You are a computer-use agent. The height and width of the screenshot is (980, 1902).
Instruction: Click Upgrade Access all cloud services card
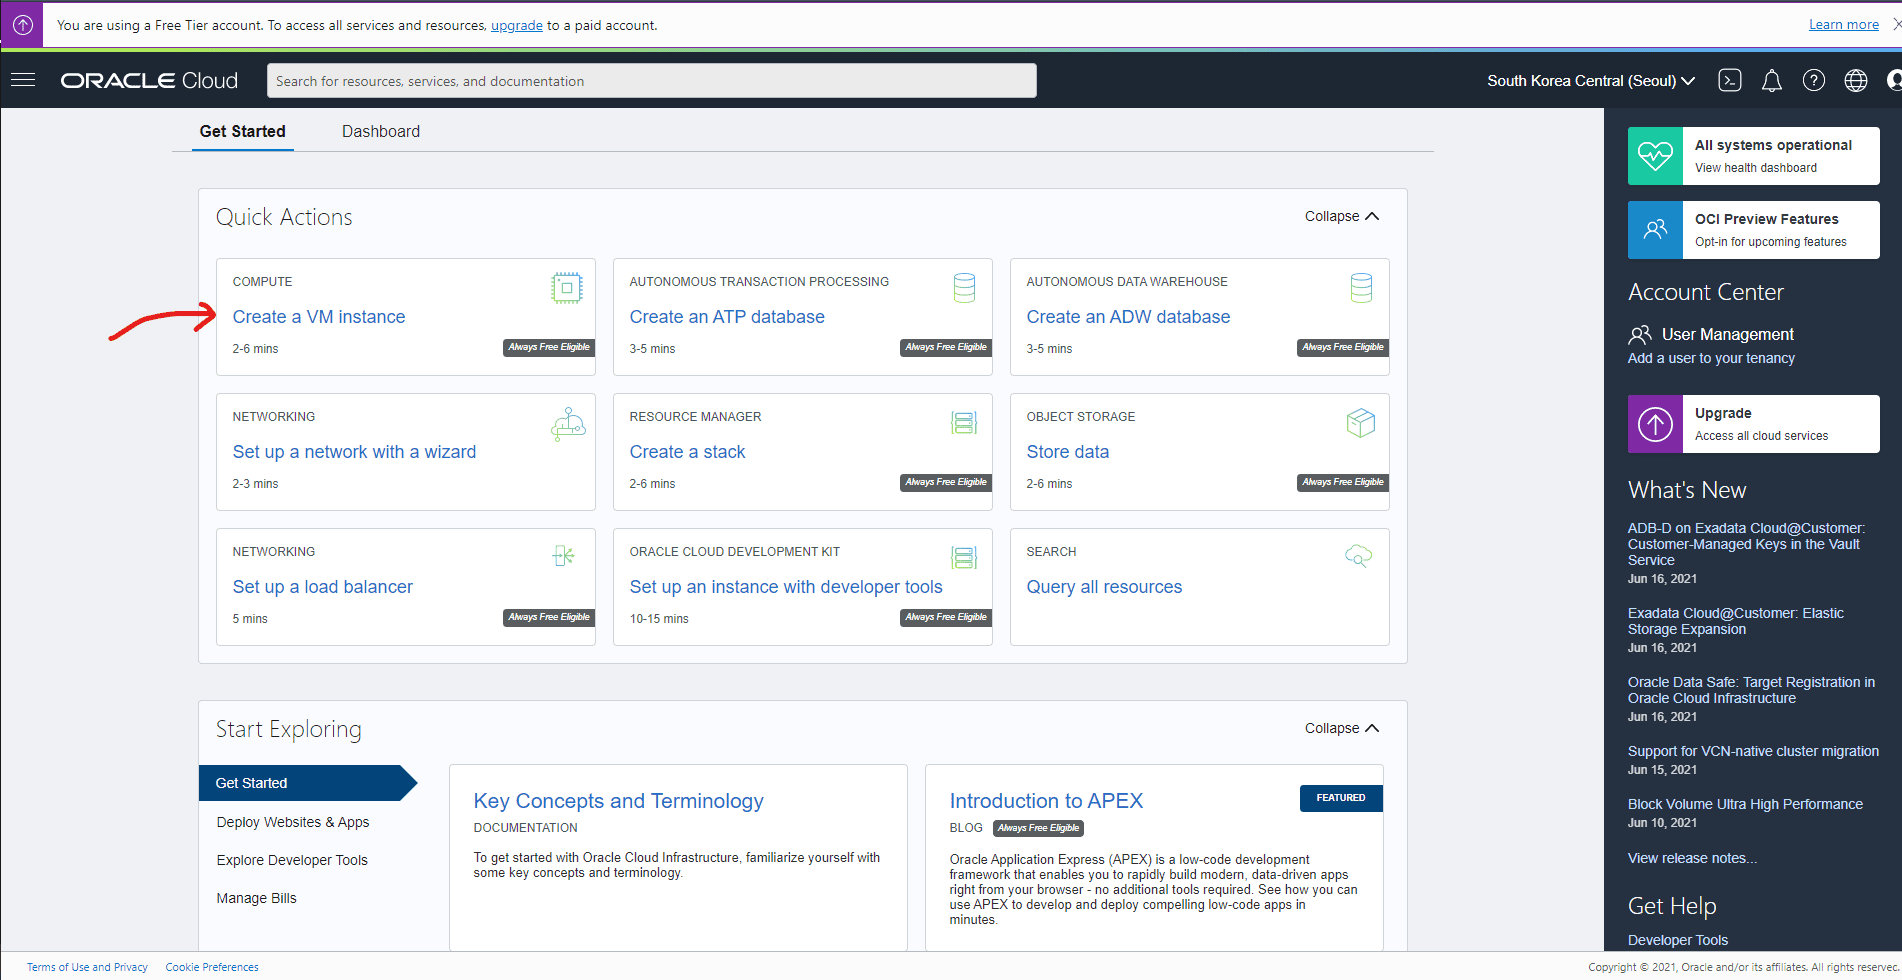tap(1754, 424)
